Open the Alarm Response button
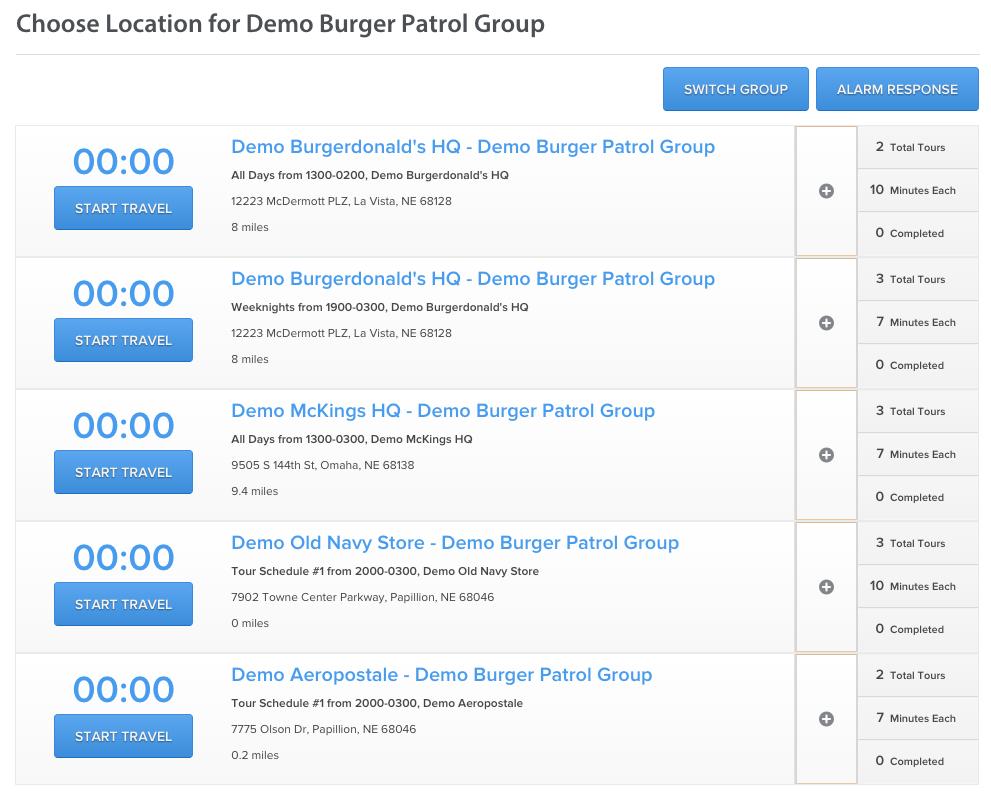Image resolution: width=991 pixels, height=796 pixels. [897, 89]
